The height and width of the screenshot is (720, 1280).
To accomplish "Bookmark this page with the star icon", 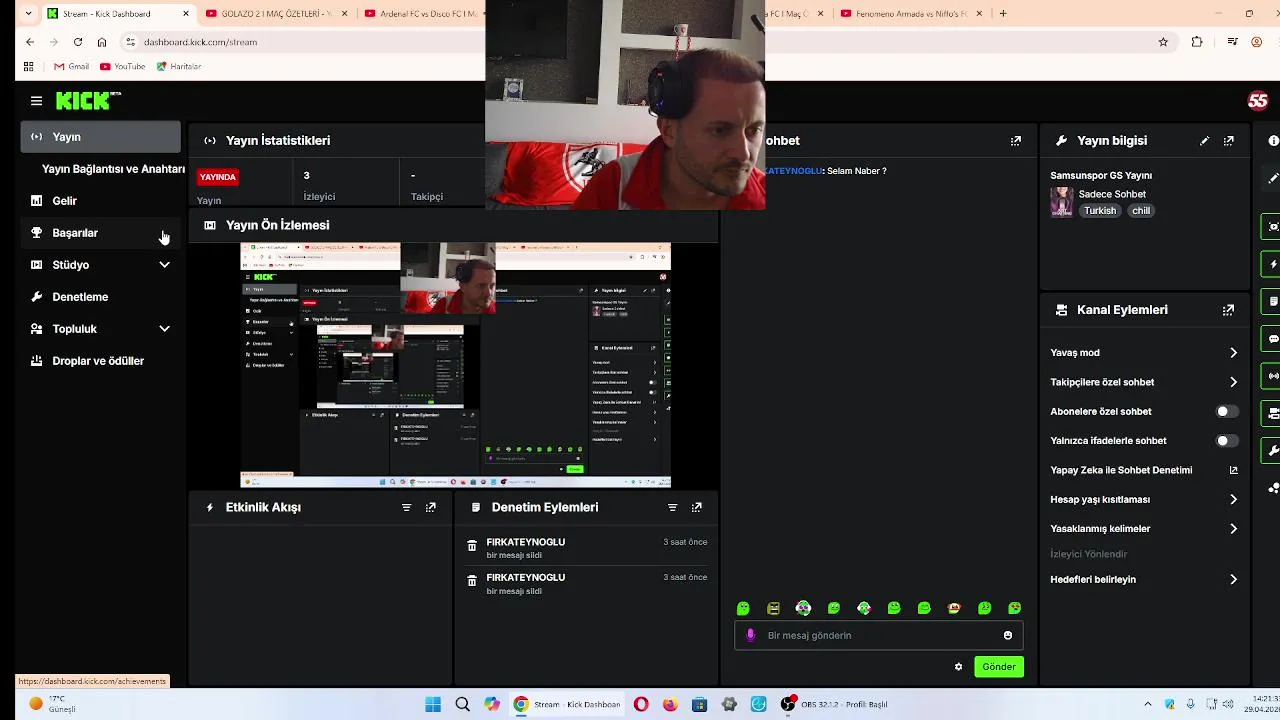I will pos(1163,42).
